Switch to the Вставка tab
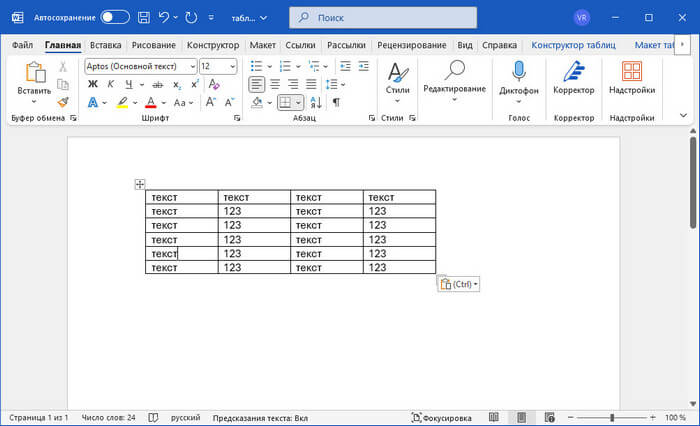700x426 pixels. [106, 45]
